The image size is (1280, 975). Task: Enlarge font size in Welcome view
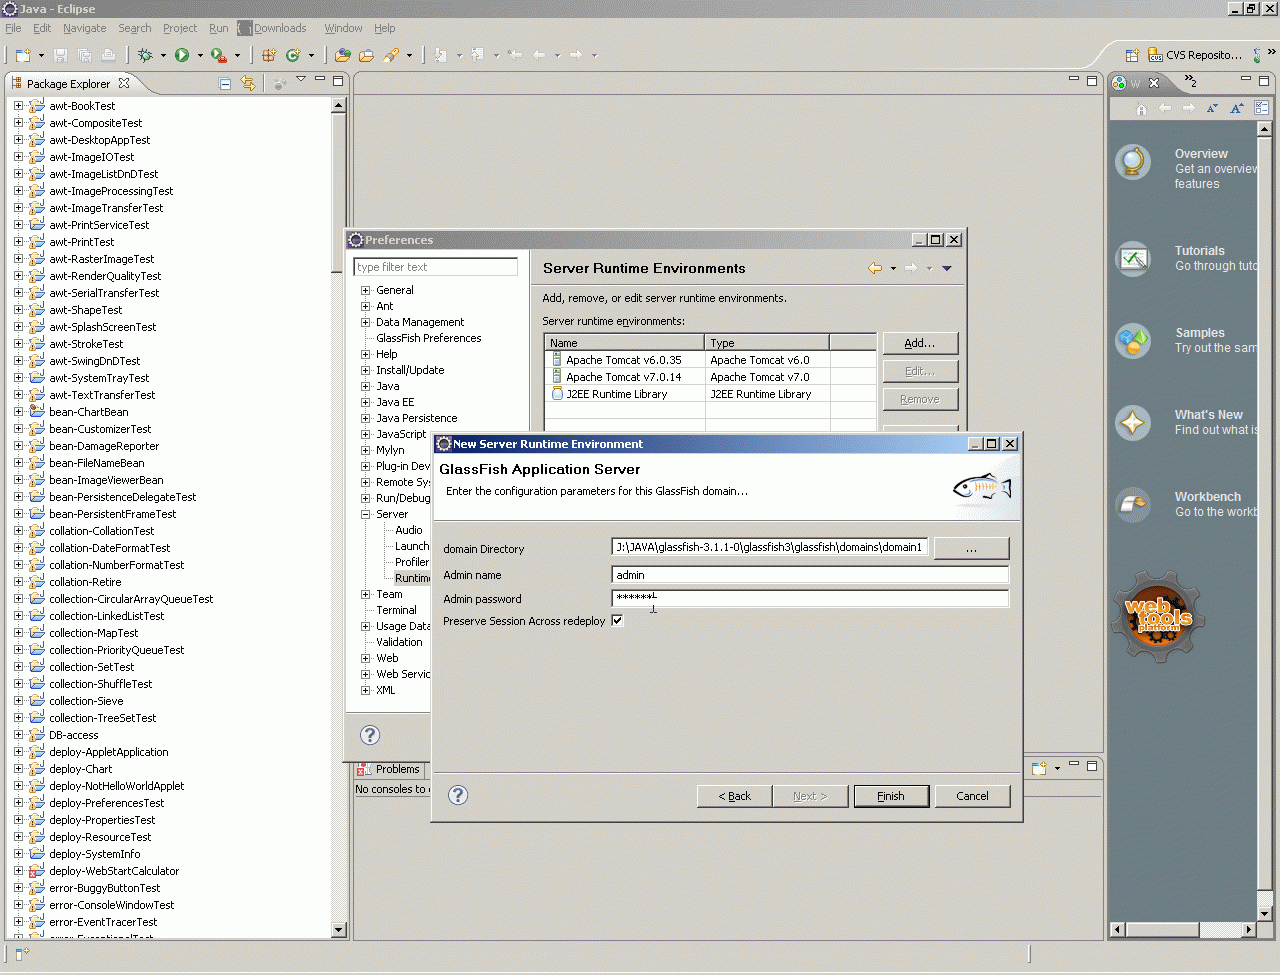(1237, 108)
